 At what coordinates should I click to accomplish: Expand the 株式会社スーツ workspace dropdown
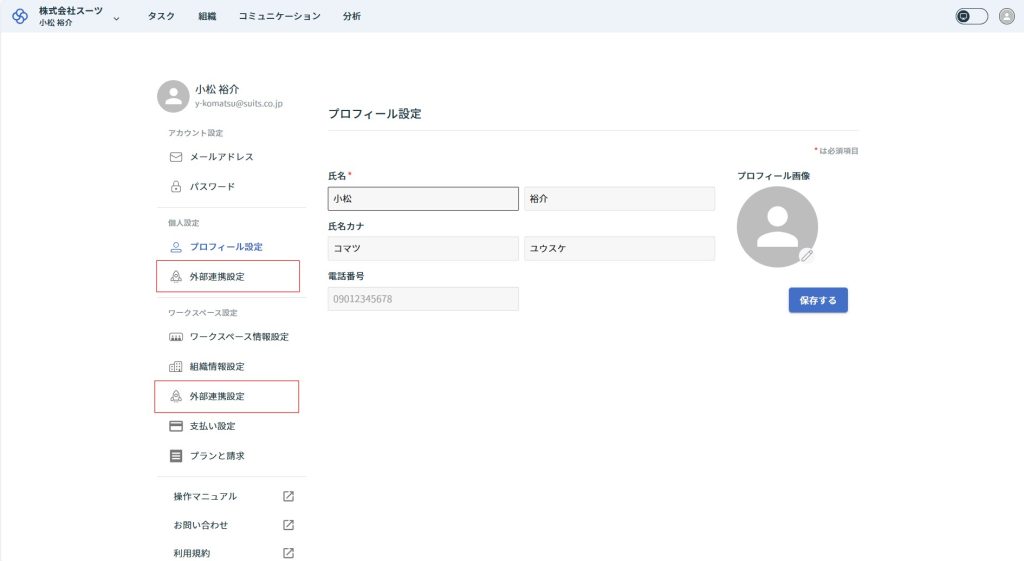point(116,18)
